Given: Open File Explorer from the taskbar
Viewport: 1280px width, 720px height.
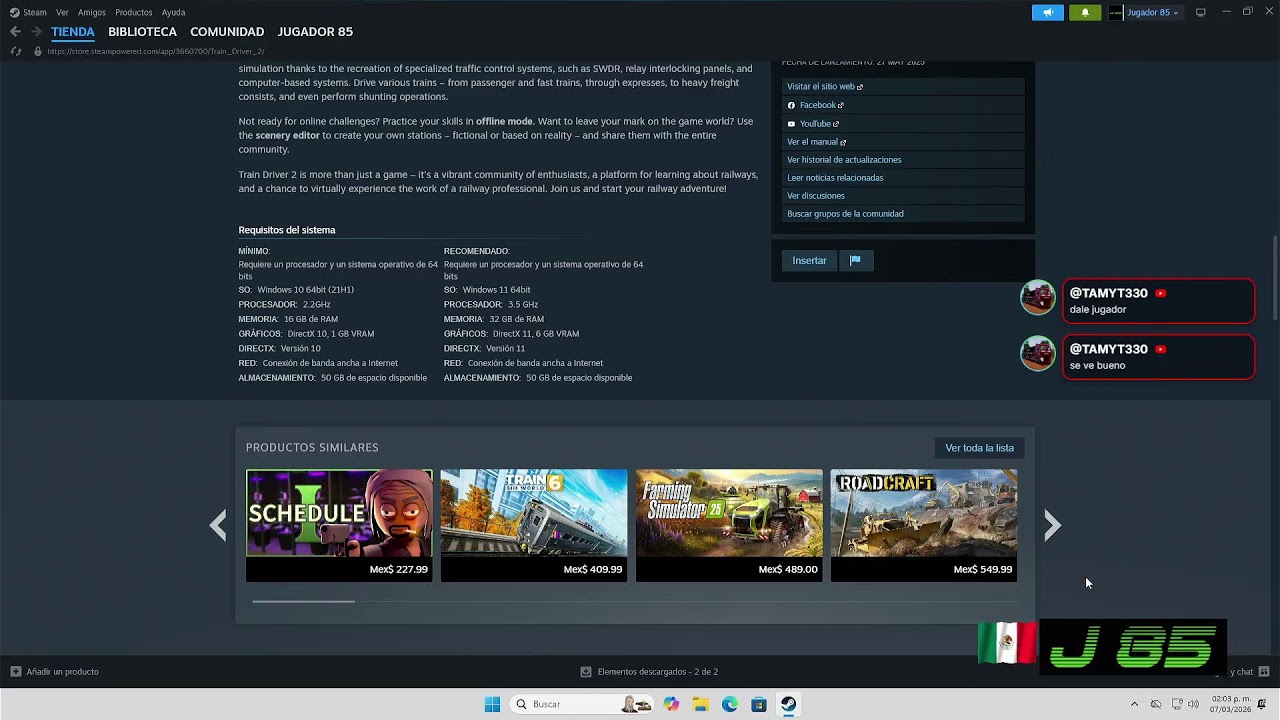Looking at the screenshot, I should (x=700, y=704).
